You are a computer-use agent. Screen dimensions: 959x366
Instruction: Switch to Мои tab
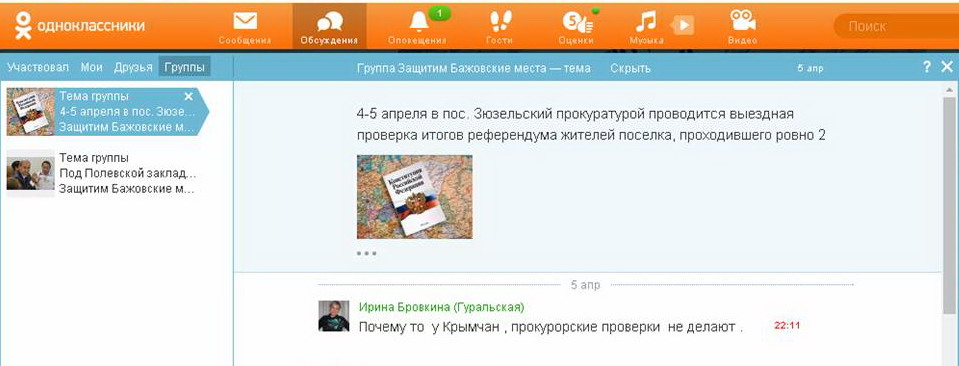[x=91, y=67]
